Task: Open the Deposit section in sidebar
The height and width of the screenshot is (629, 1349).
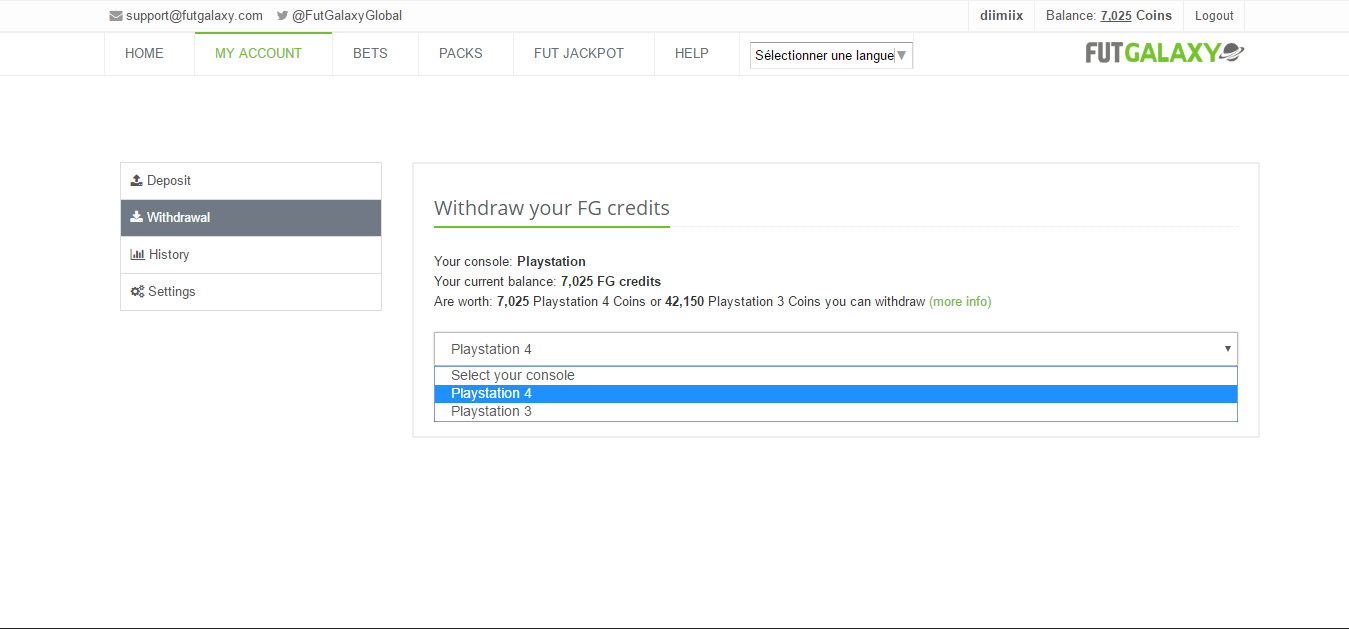Action: pos(251,181)
